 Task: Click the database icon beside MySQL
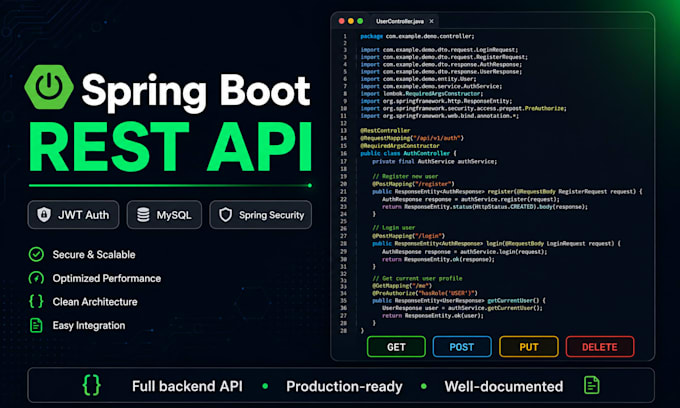pyautogui.click(x=143, y=215)
